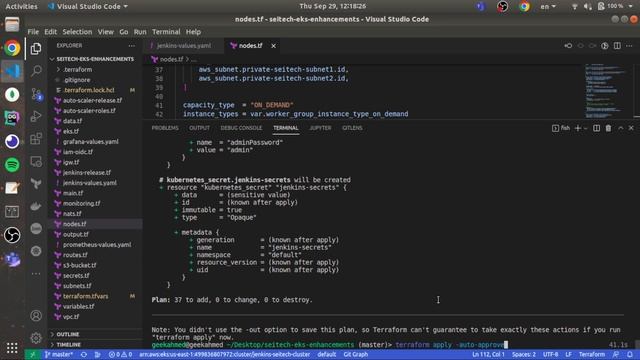Viewport: 640px width, 360px height.
Task: Open the Visual Studio Code app menu dropdown
Action: pyautogui.click(x=88, y=6)
